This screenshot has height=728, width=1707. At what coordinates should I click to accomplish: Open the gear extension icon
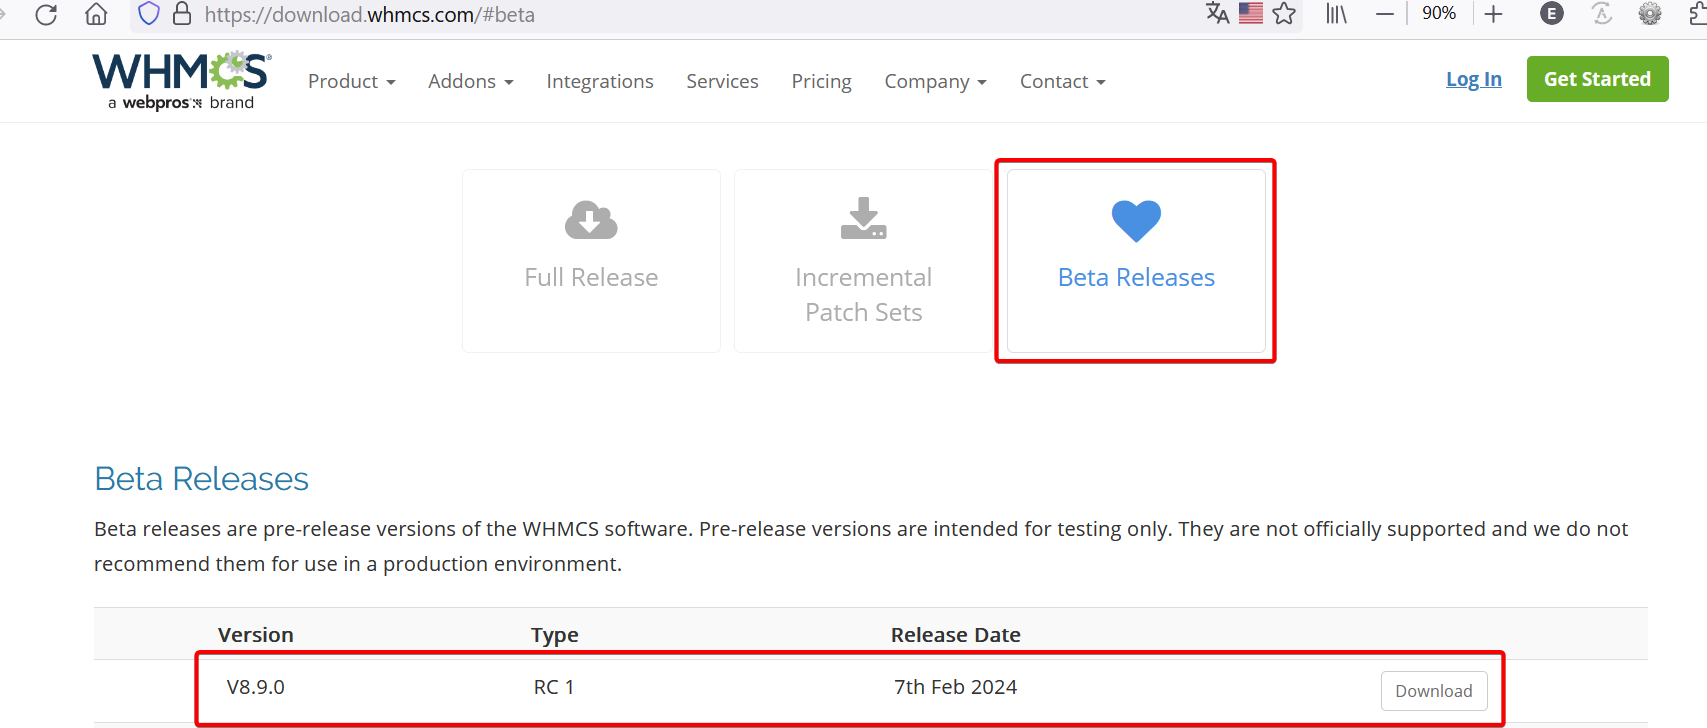point(1650,13)
